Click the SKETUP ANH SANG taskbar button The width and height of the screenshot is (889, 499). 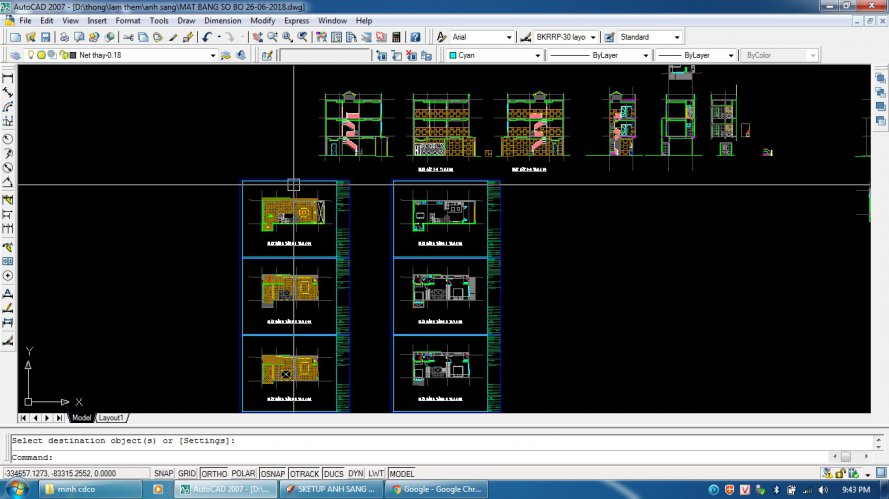[x=329, y=490]
